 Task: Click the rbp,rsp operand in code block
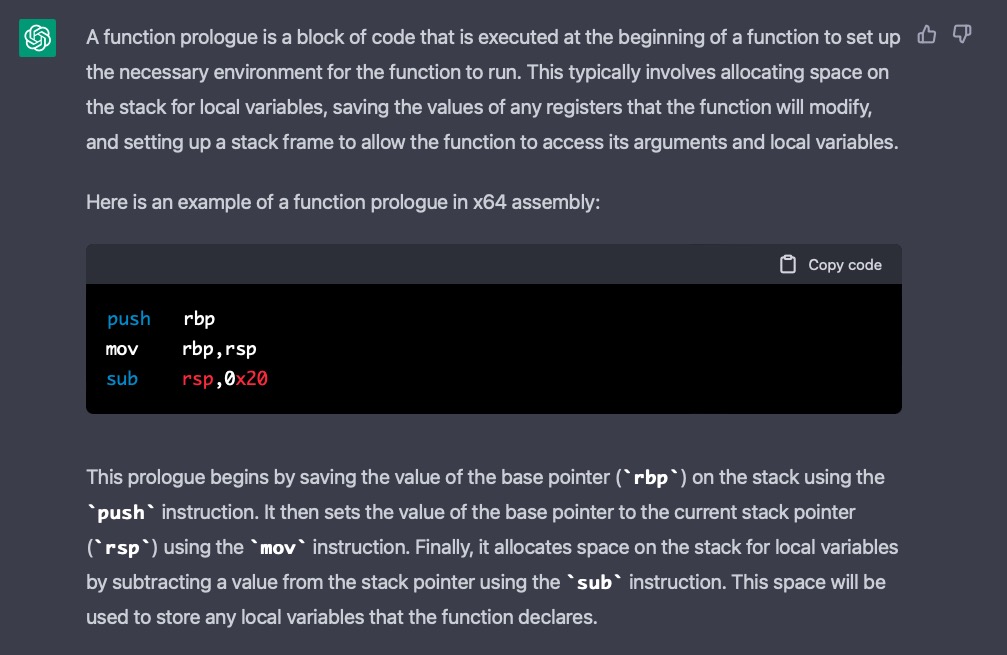point(219,349)
